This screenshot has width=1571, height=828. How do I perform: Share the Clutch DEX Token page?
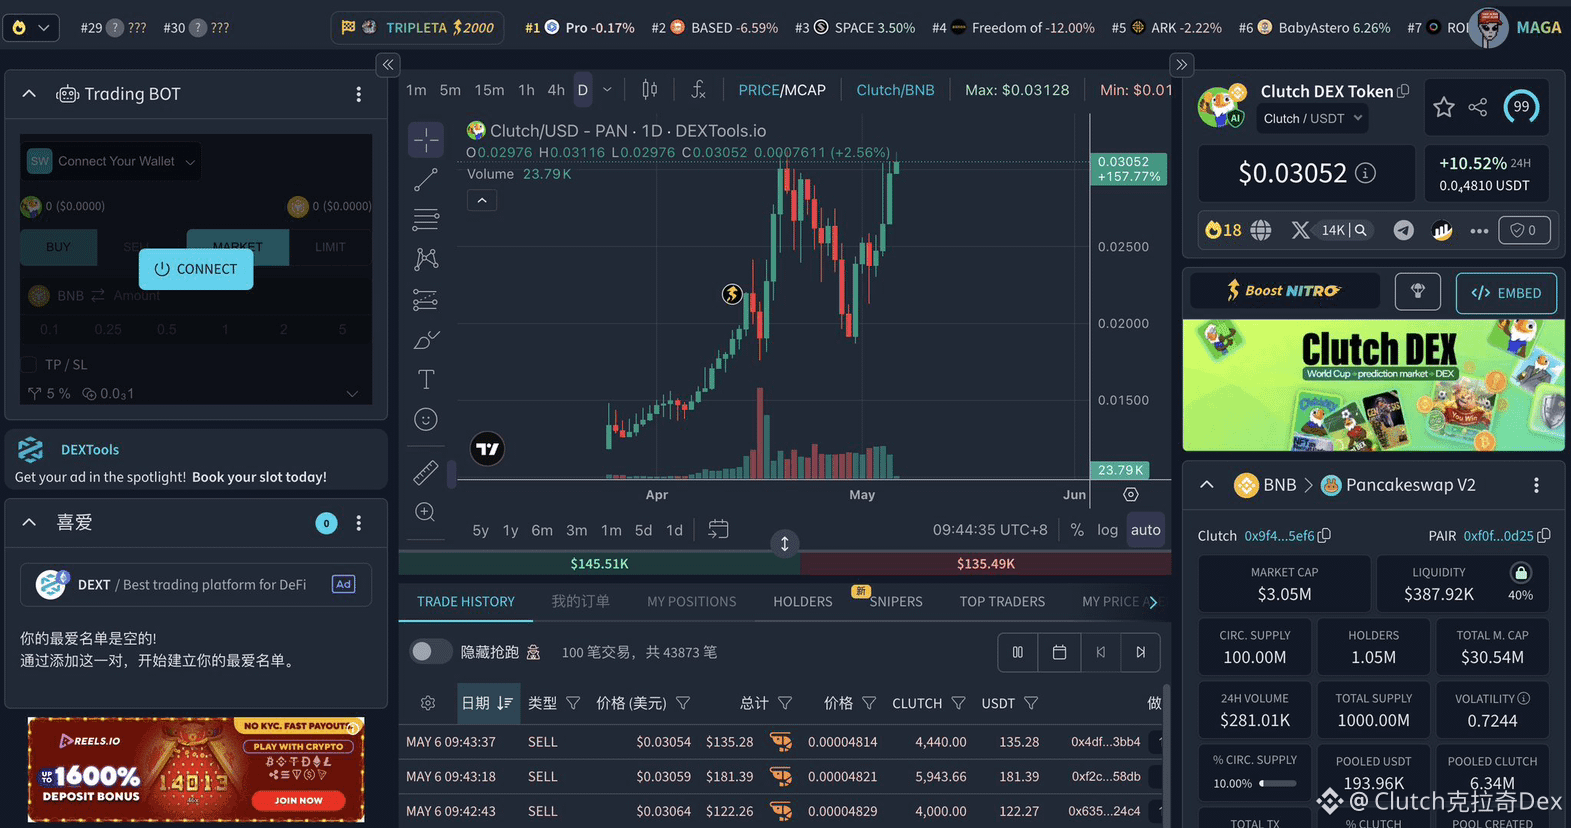point(1478,107)
